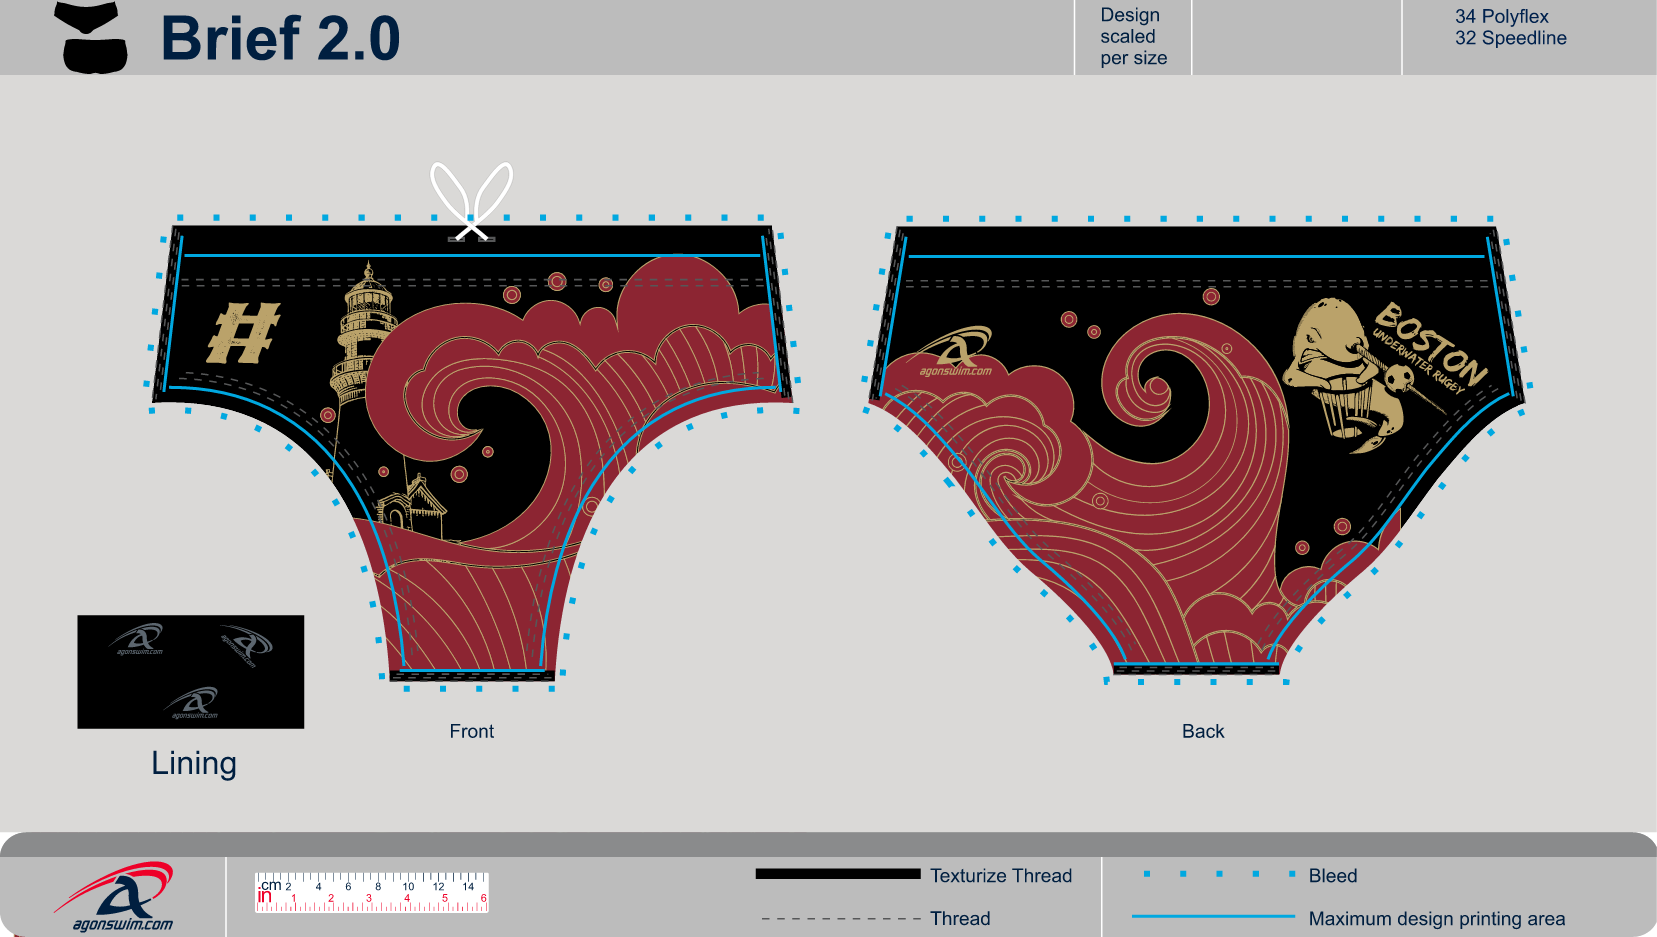This screenshot has height=937, width=1657.
Task: Select the gold hashtag symbol on front
Action: (x=243, y=333)
